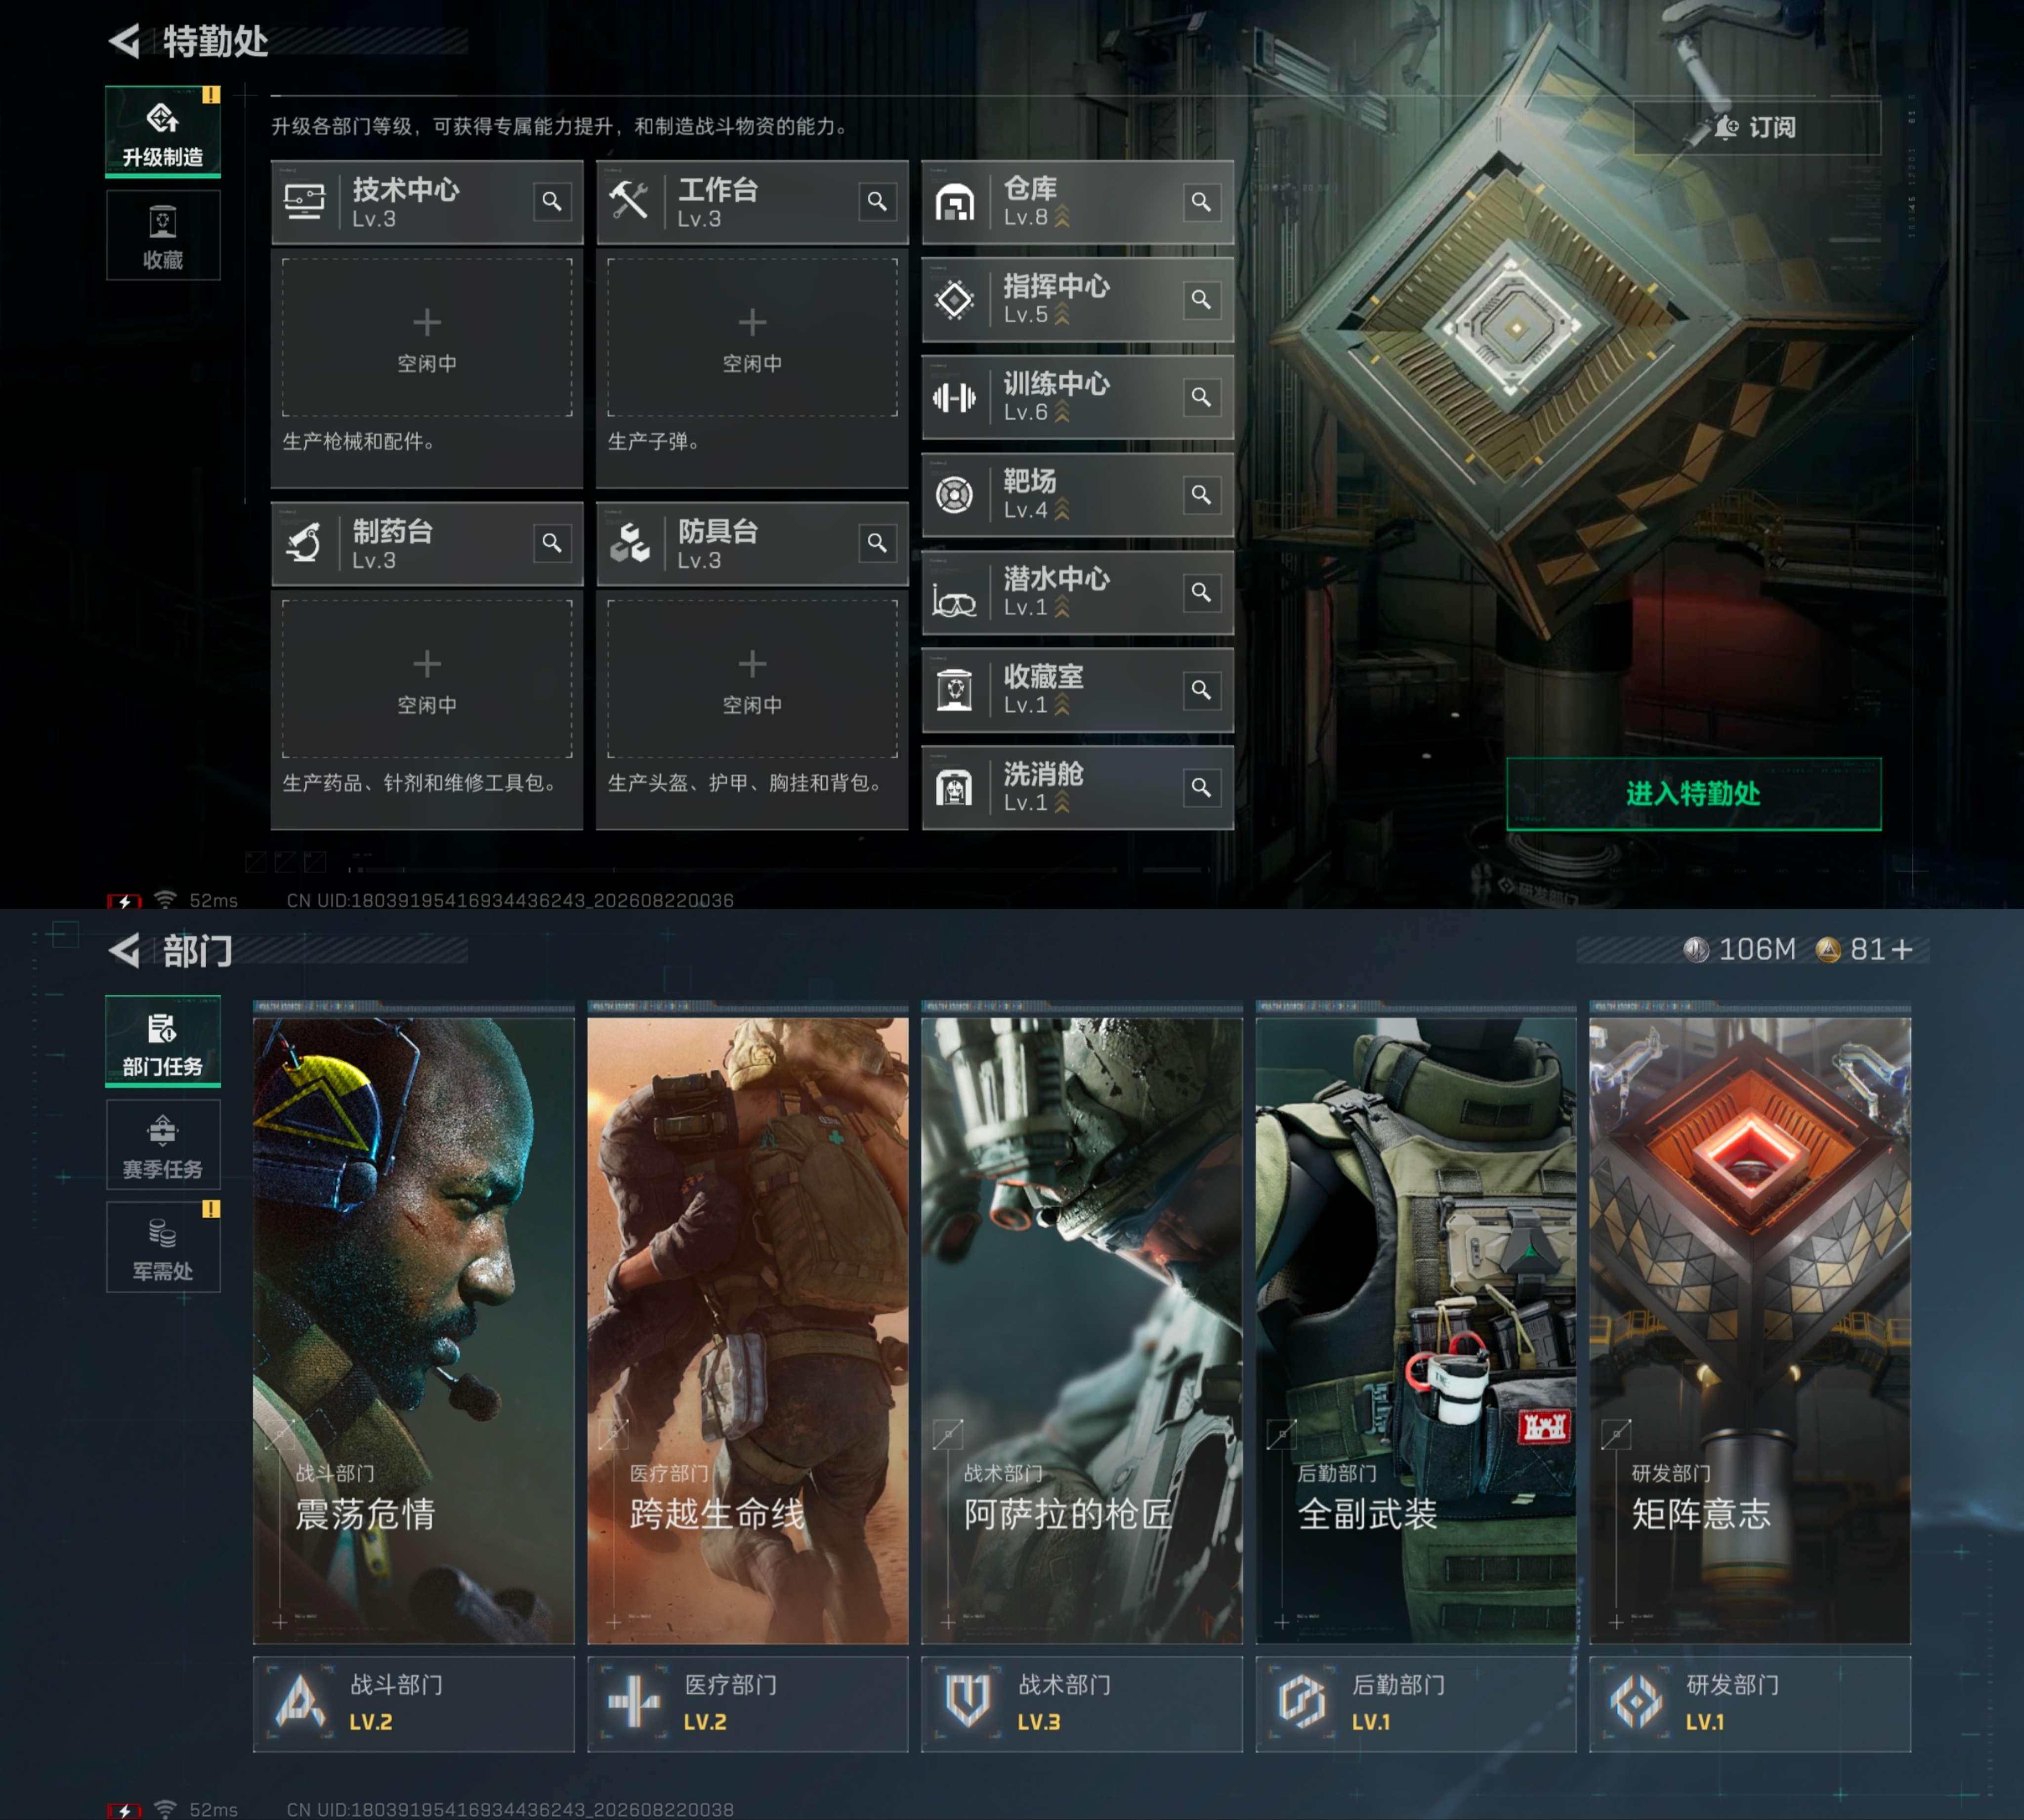The height and width of the screenshot is (1820, 2024).
Task: Click magnifier icon on 训练中心 row
Action: click(1202, 397)
